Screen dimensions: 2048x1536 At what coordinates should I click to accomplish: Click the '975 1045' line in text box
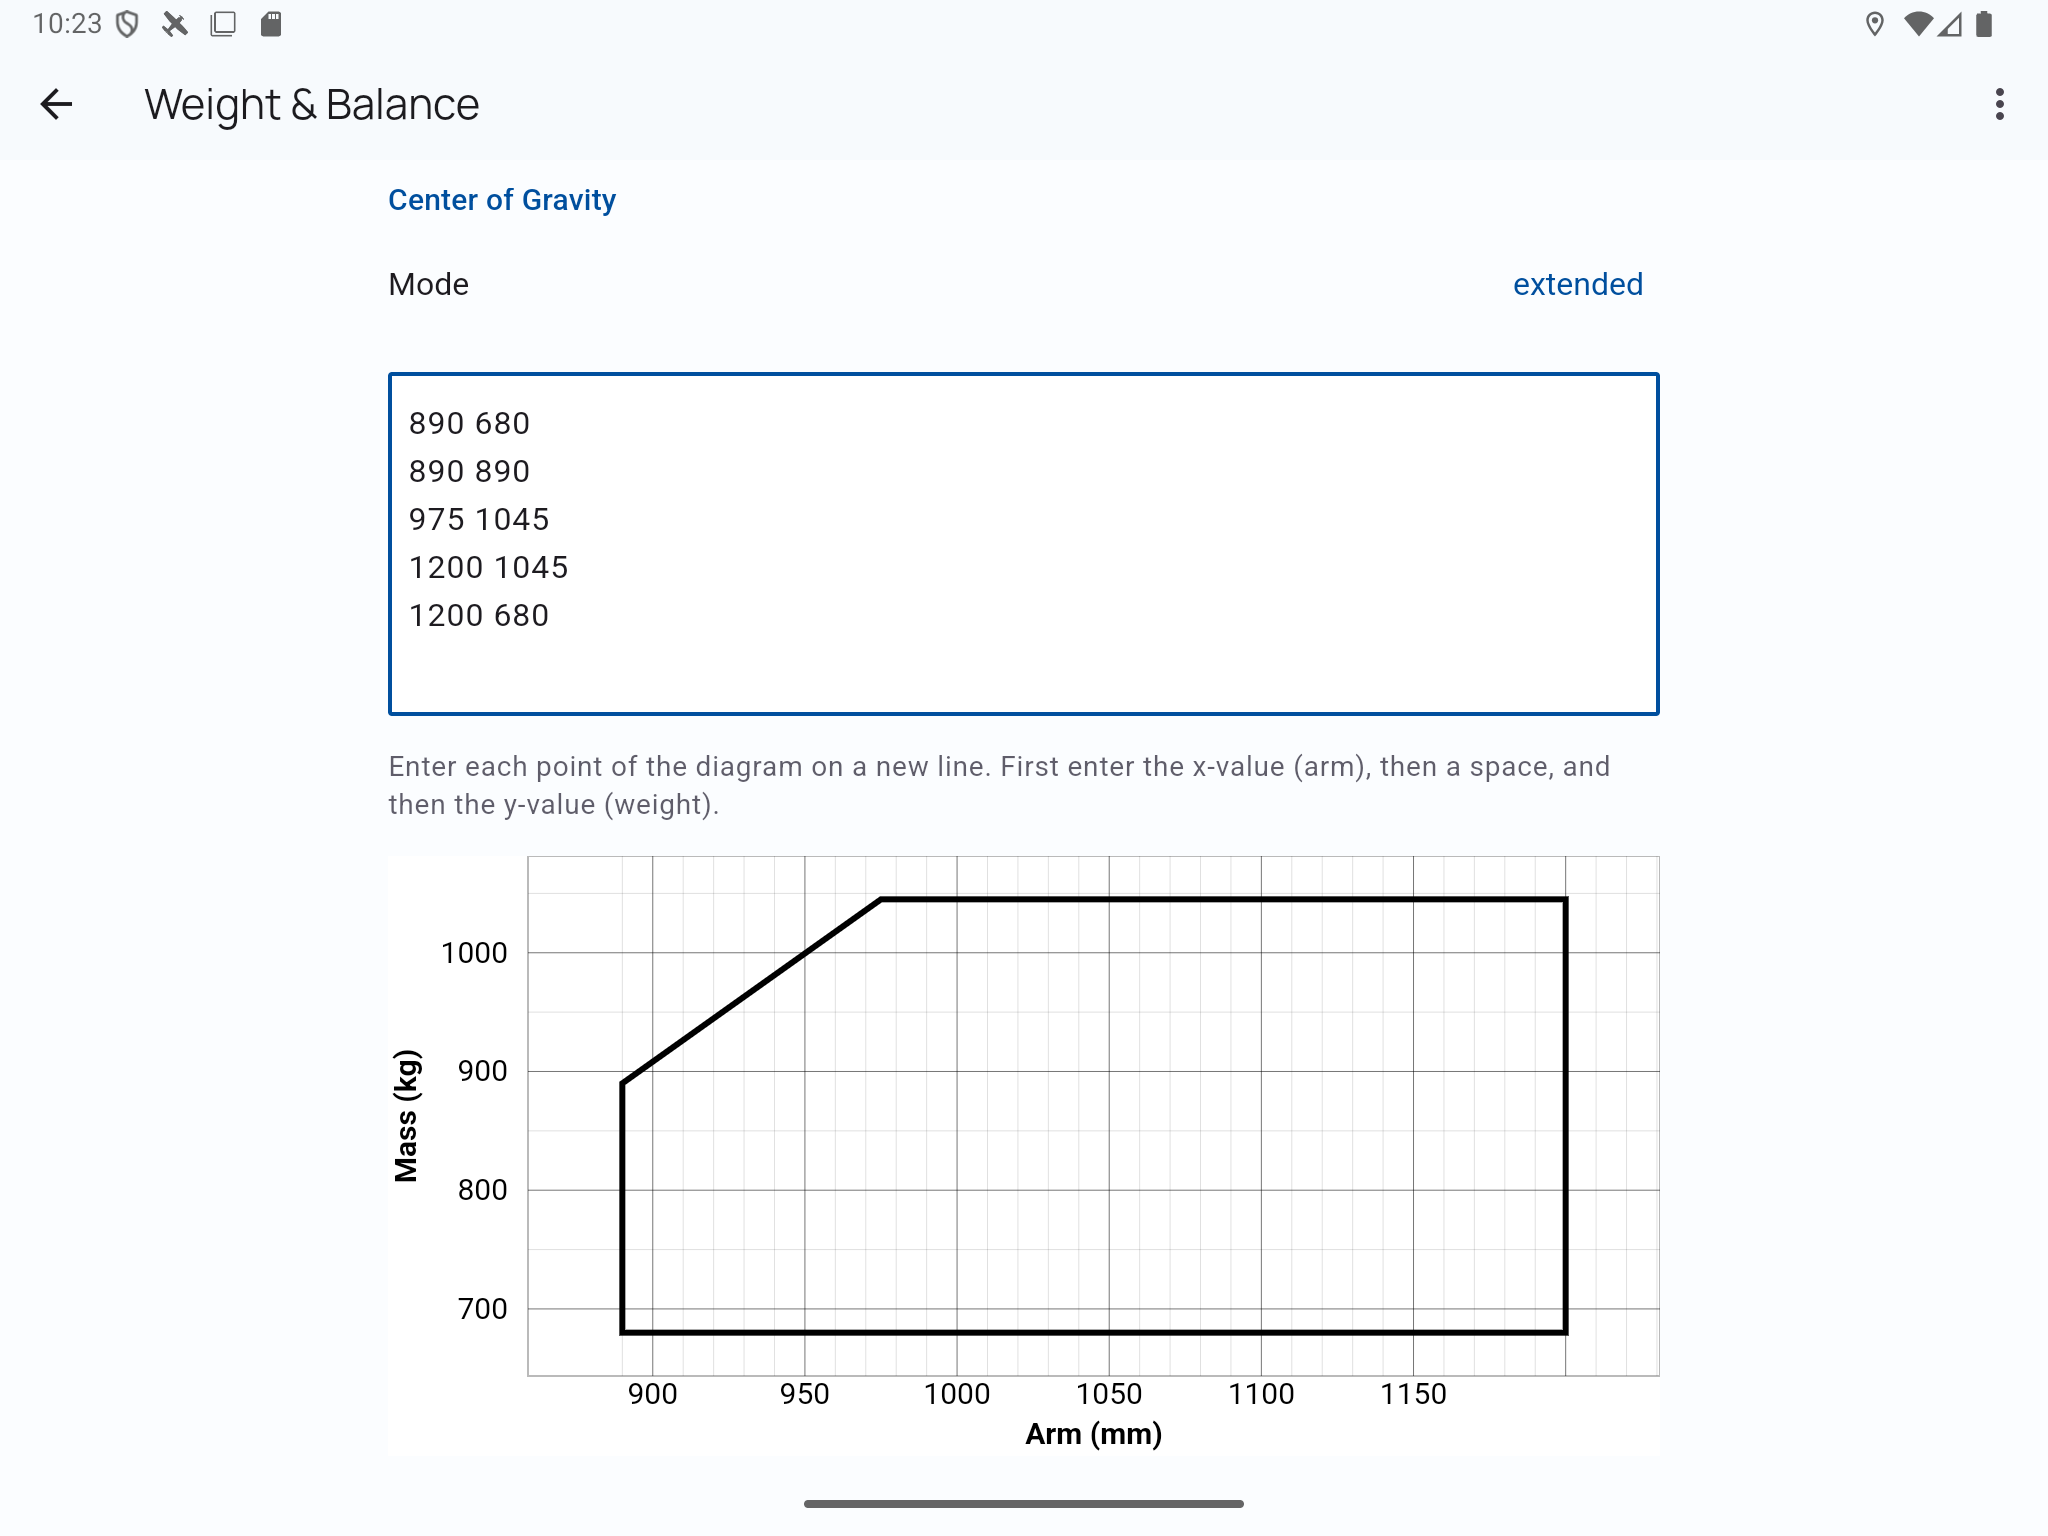click(479, 519)
